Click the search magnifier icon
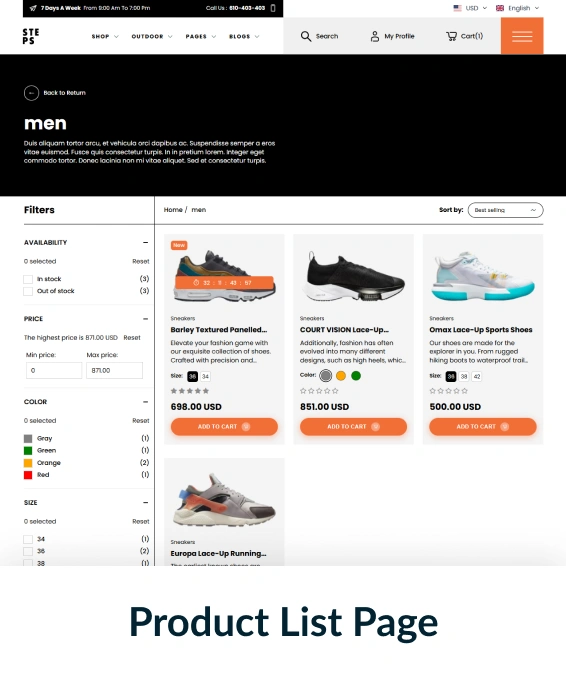Screen dimensions: 566x674 point(306,36)
